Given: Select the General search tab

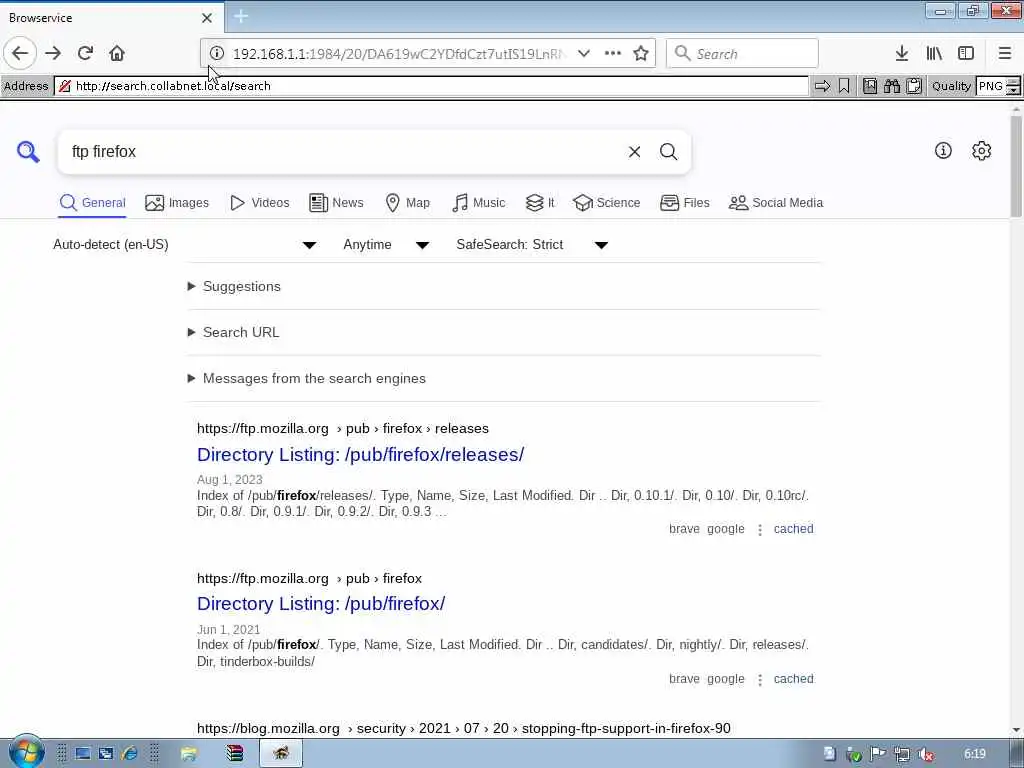Looking at the screenshot, I should click(92, 203).
